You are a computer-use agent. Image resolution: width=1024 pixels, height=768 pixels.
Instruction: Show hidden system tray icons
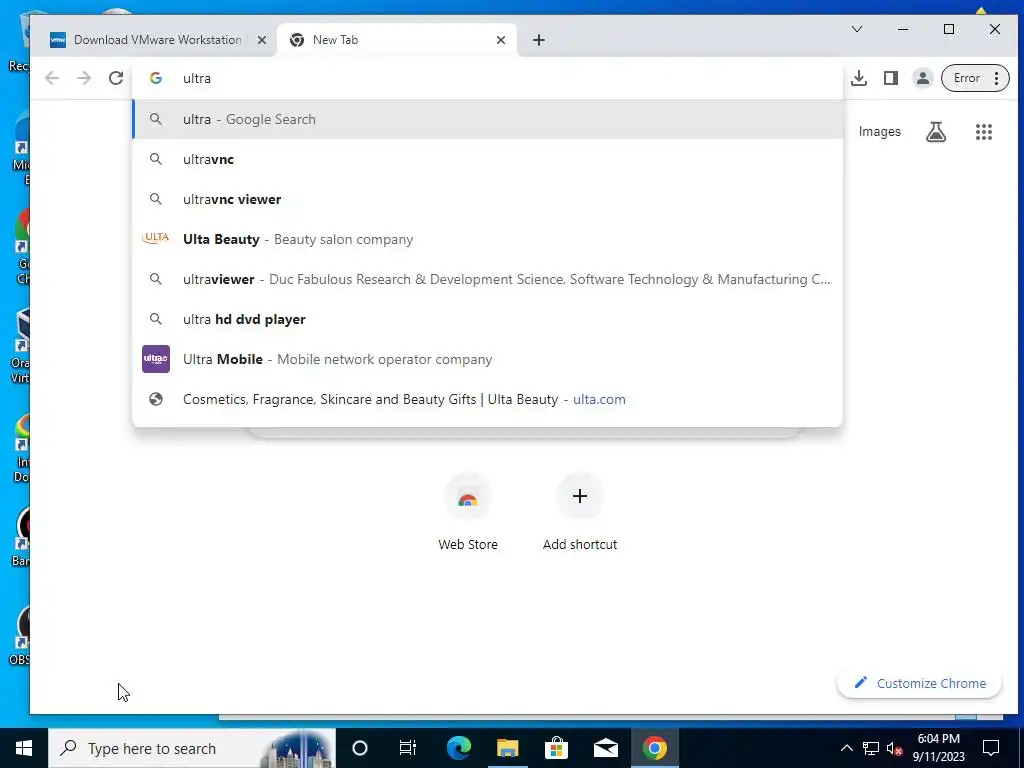coord(846,748)
